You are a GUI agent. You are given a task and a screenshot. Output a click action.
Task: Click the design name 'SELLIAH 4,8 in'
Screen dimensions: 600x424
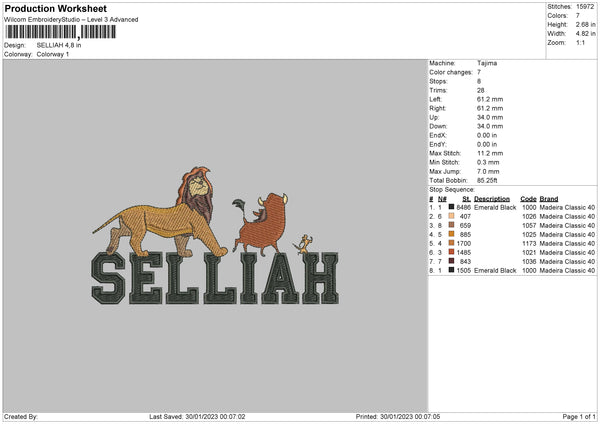point(59,45)
